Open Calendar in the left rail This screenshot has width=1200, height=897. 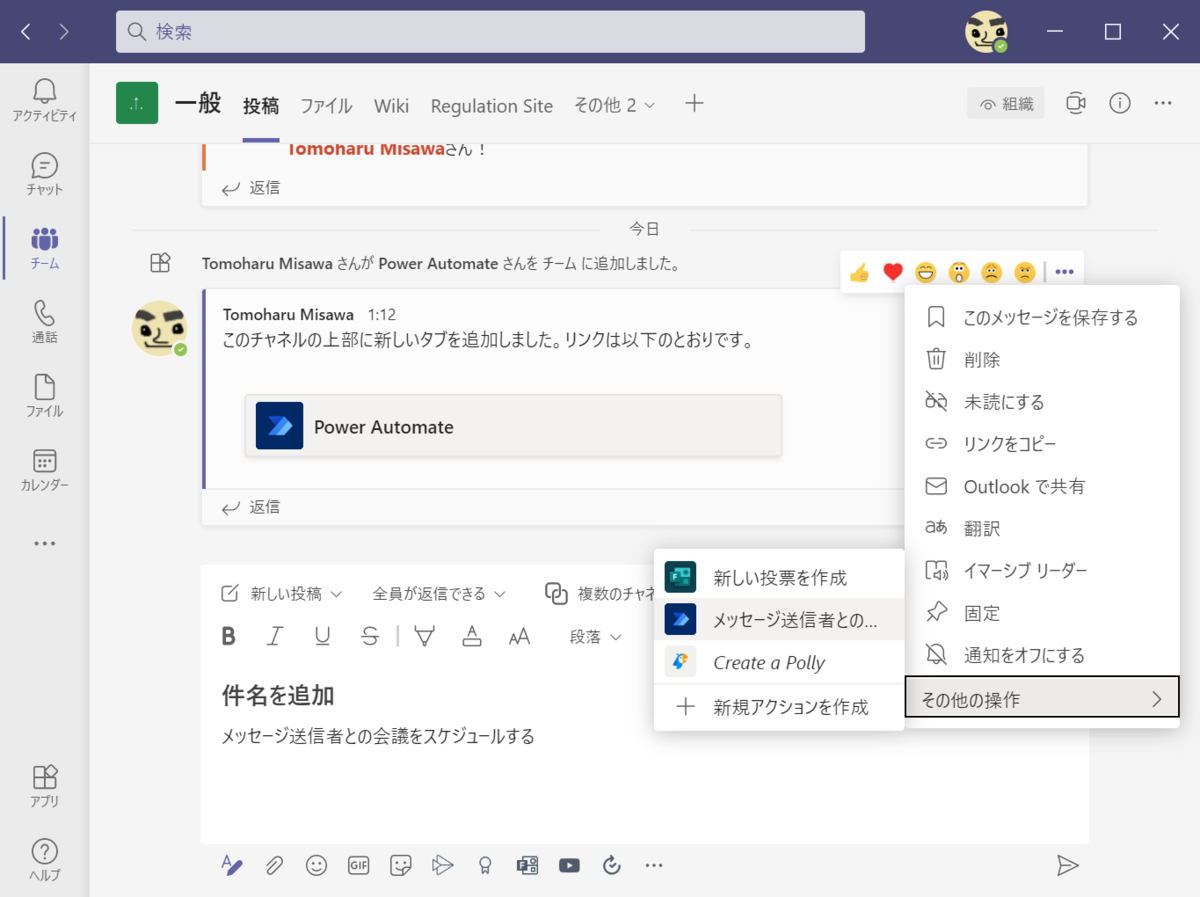pos(44,470)
